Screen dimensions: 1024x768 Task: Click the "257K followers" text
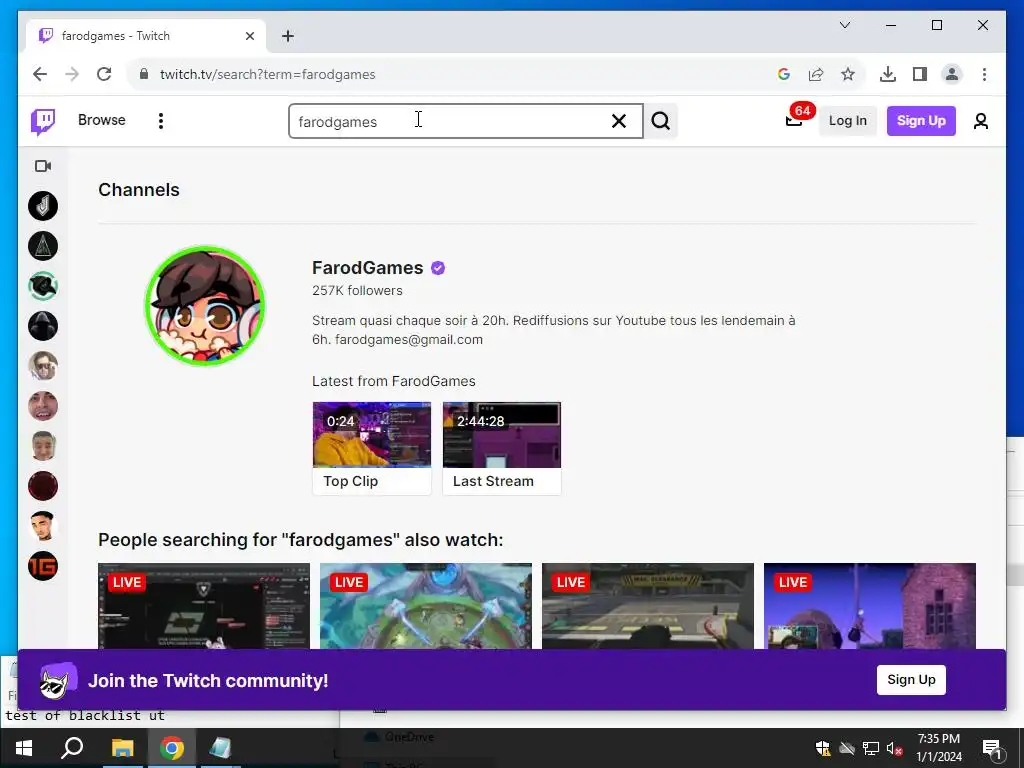click(357, 291)
